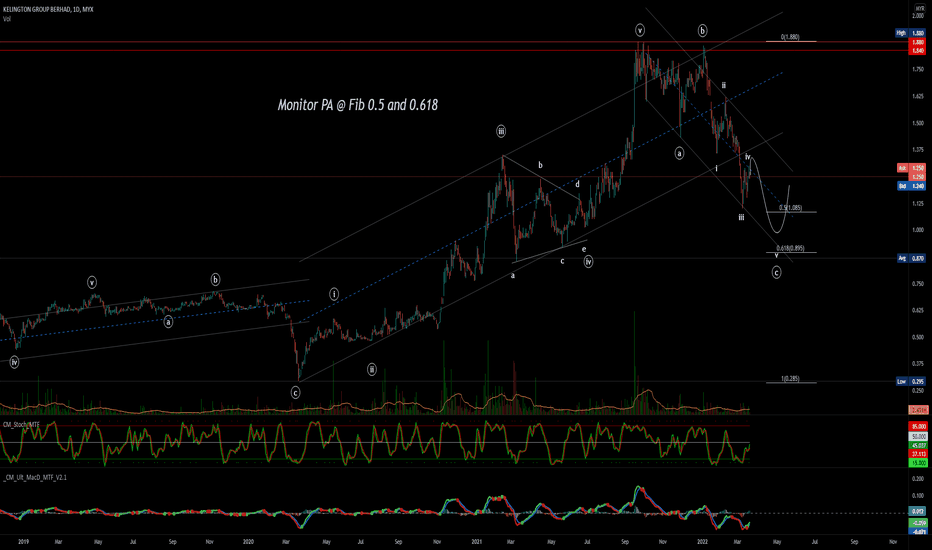Viewport: 932px width, 550px height.
Task: Click the uncircled wave label b in triangle
Action: pos(540,165)
